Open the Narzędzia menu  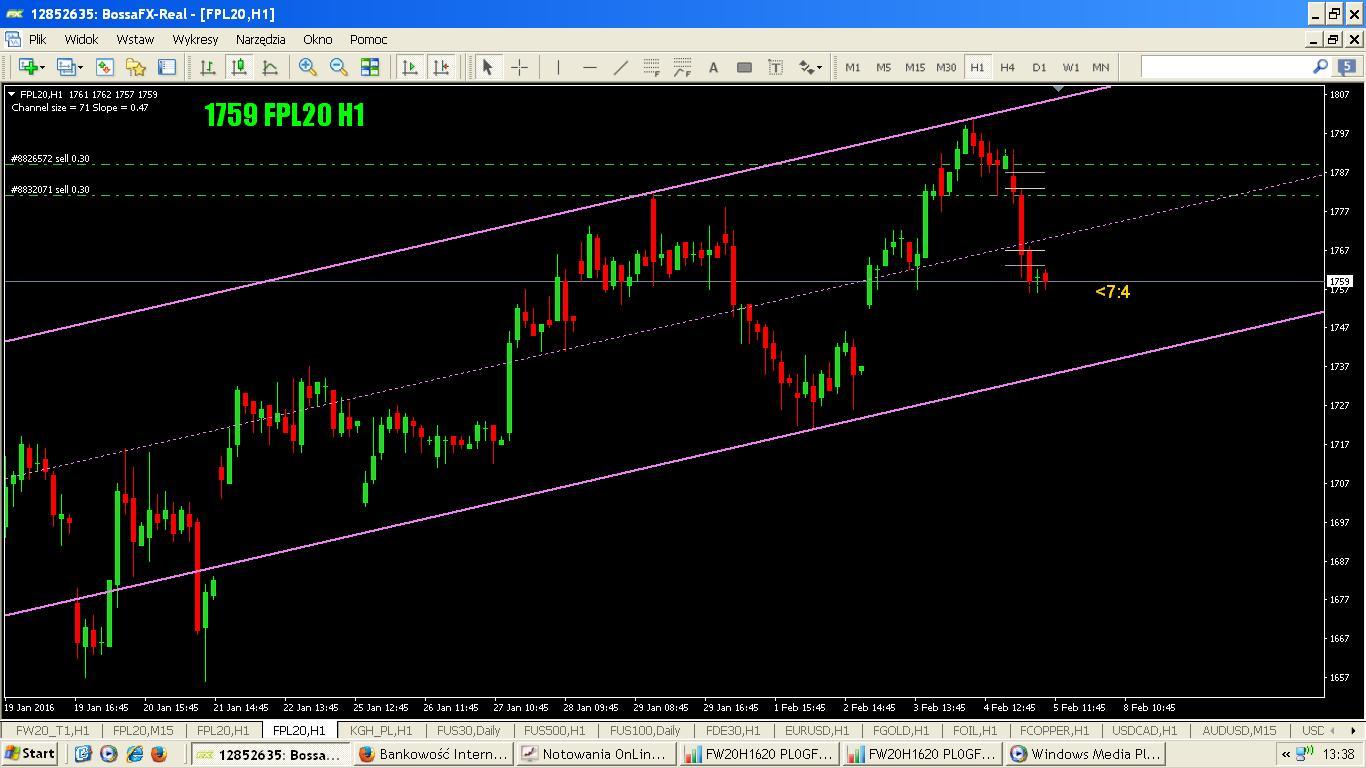[261, 39]
